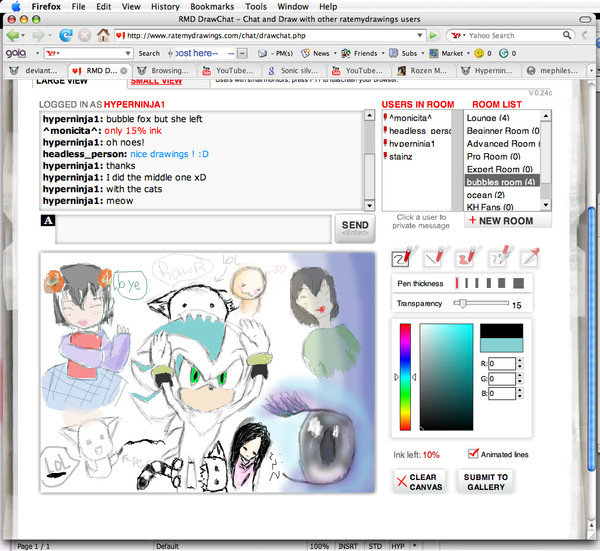600x551 pixels.
Task: Click SUBMIT TO GALLERY button
Action: pos(486,482)
